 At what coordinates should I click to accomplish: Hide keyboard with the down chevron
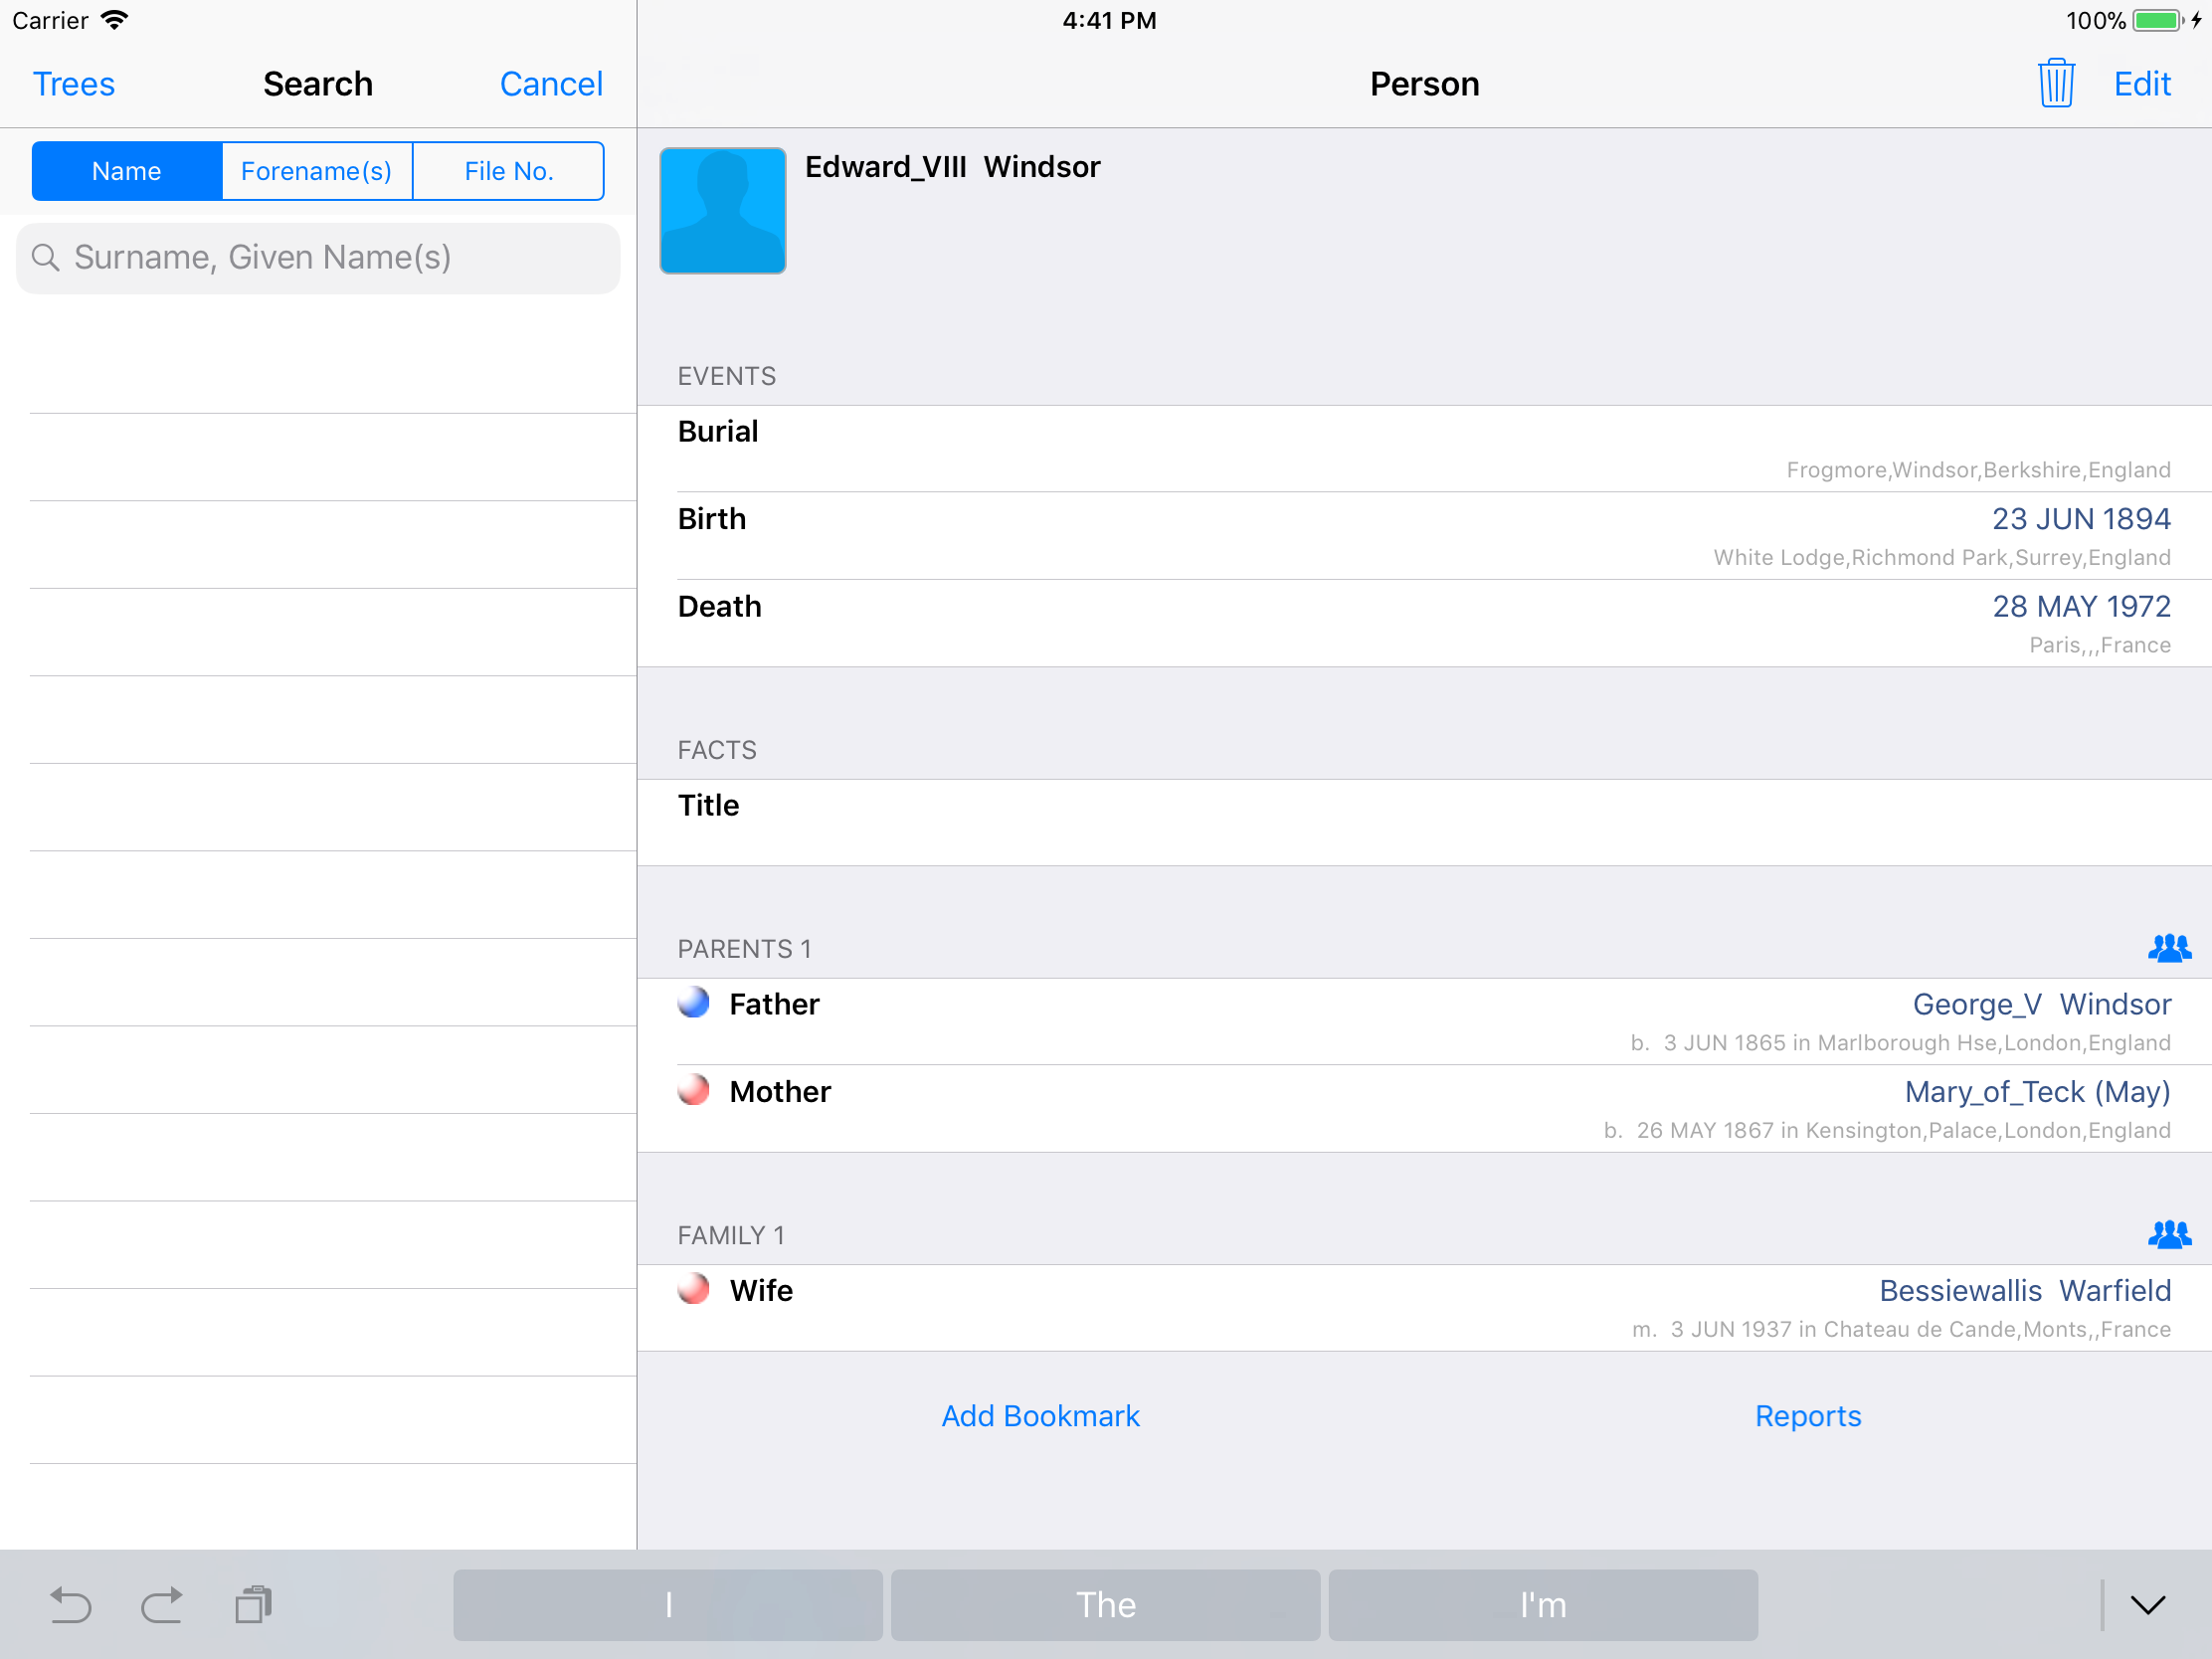(x=2147, y=1605)
